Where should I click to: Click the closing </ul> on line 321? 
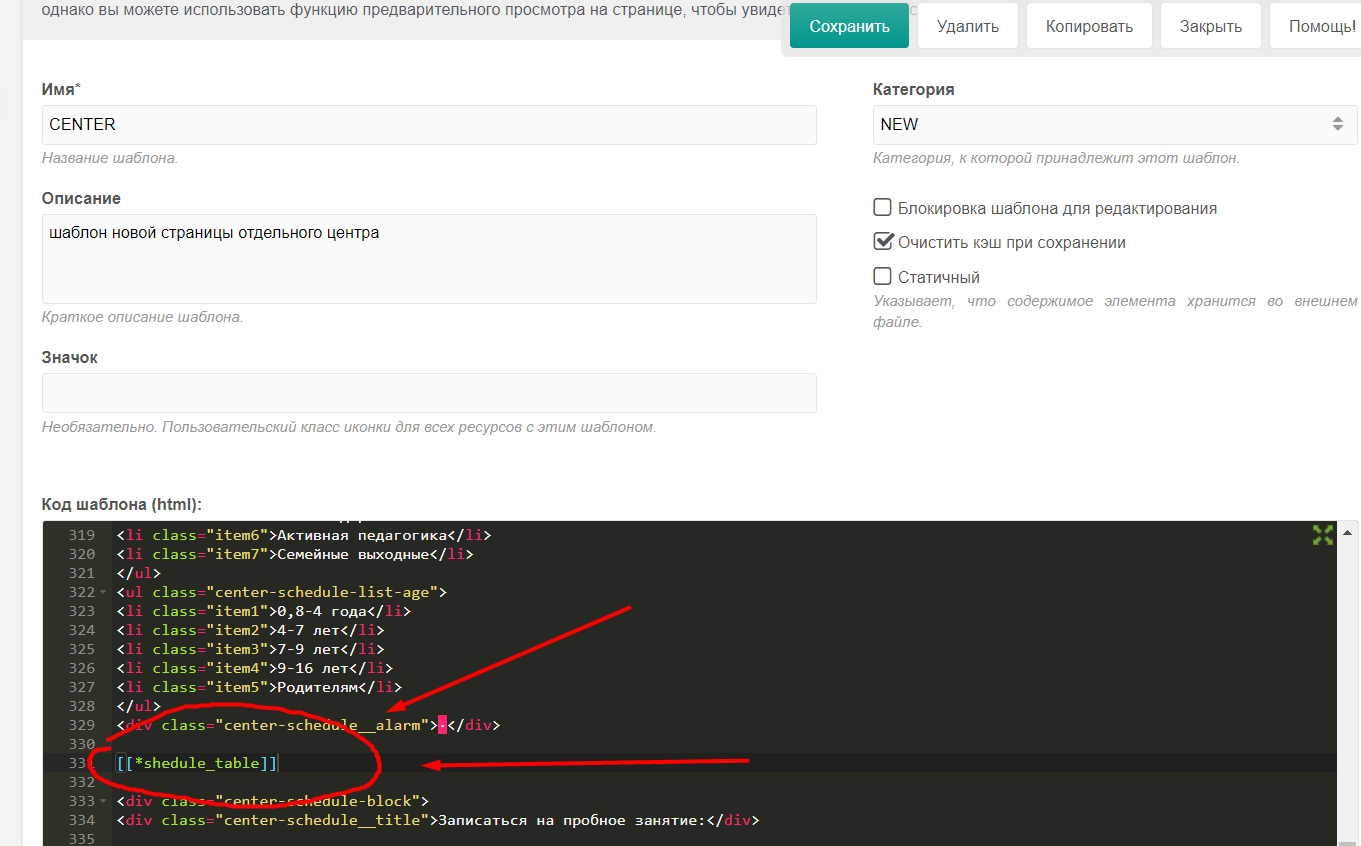[x=138, y=573]
